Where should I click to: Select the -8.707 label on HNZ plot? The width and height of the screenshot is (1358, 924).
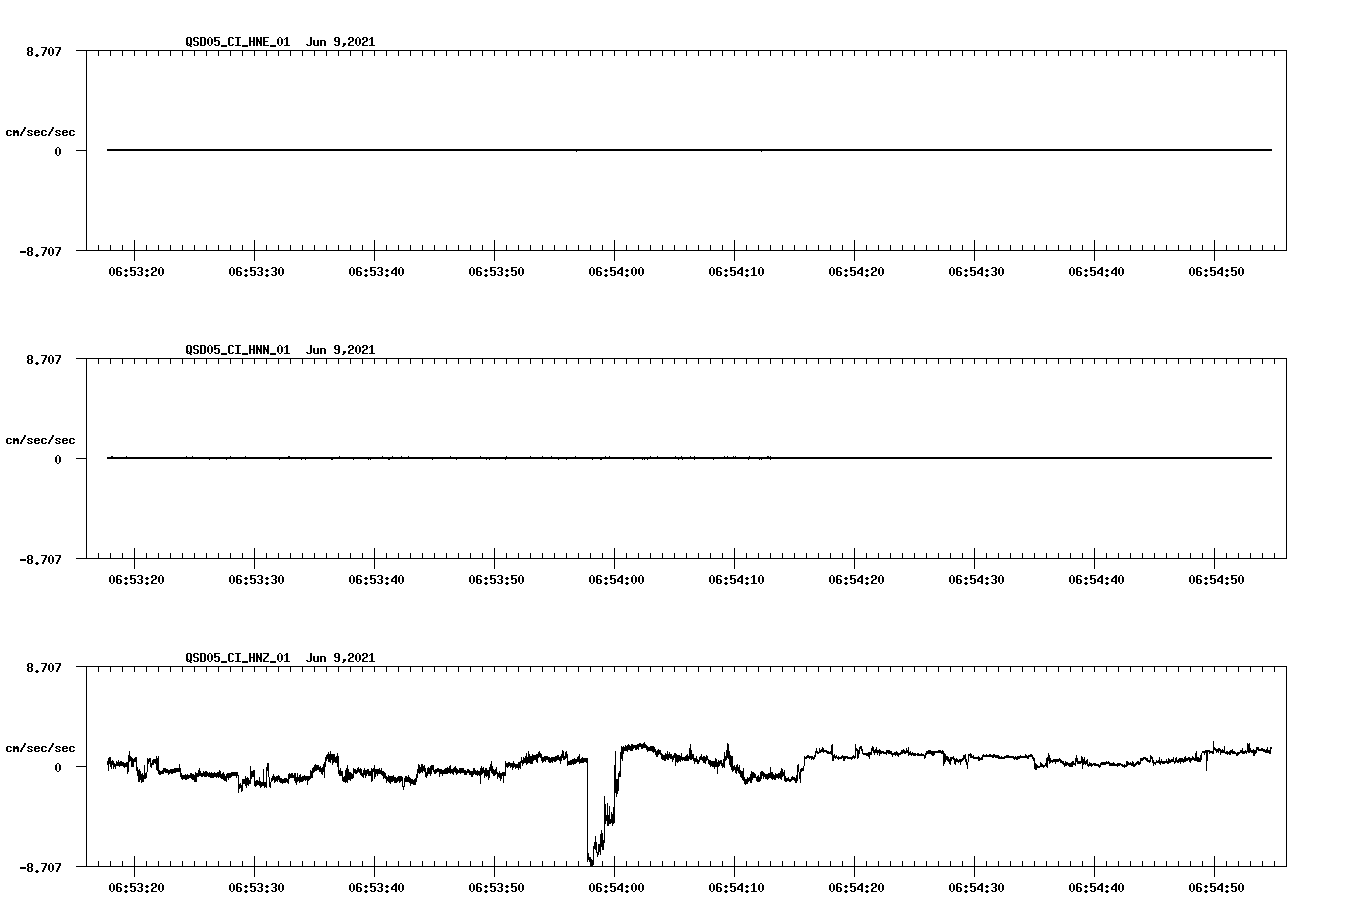[41, 867]
